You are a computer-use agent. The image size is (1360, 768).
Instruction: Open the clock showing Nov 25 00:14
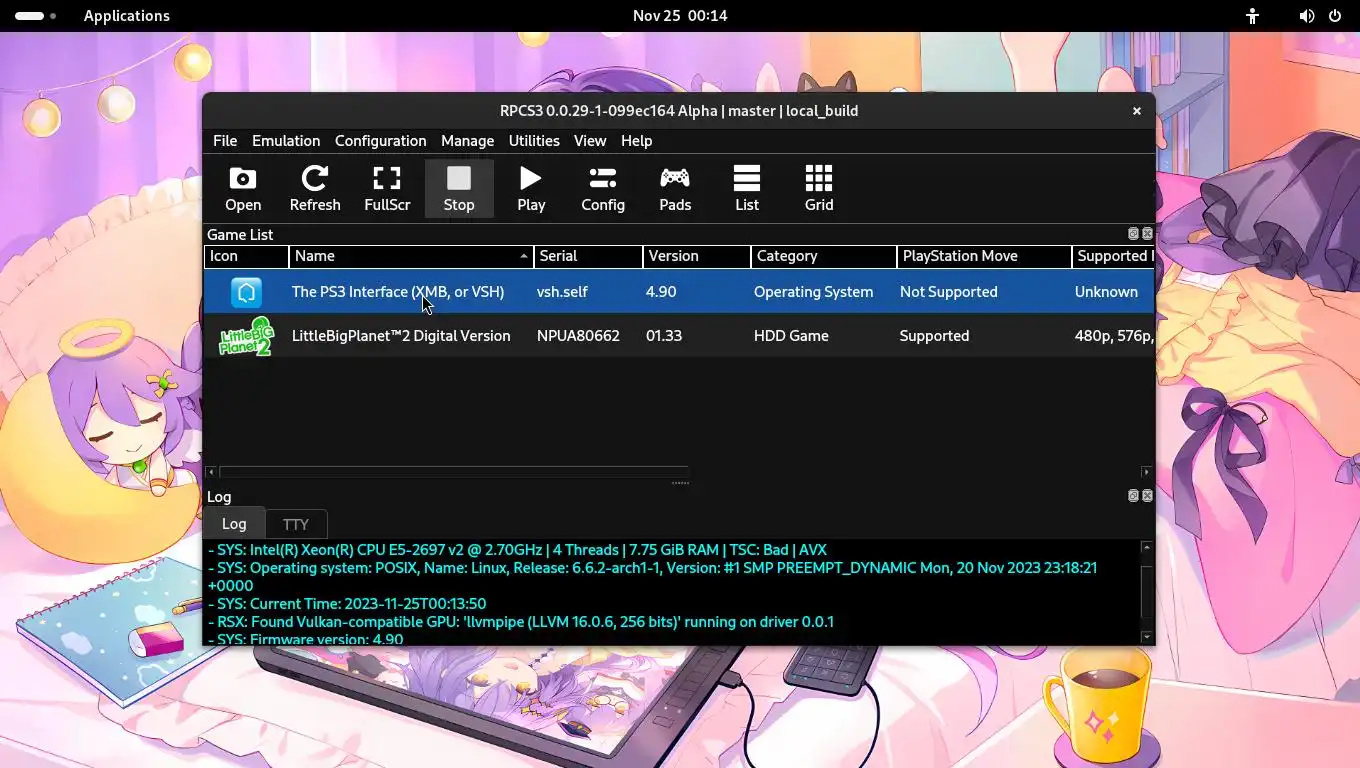(680, 16)
